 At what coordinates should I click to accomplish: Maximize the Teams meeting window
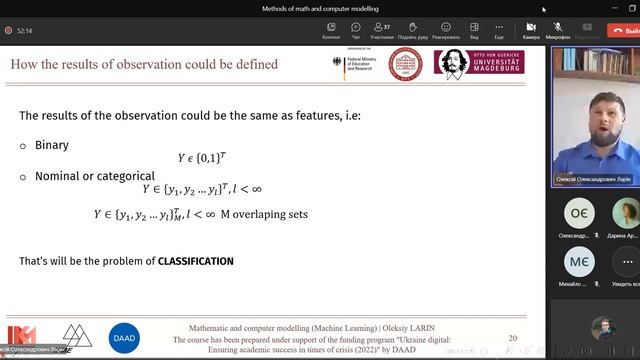[x=632, y=8]
